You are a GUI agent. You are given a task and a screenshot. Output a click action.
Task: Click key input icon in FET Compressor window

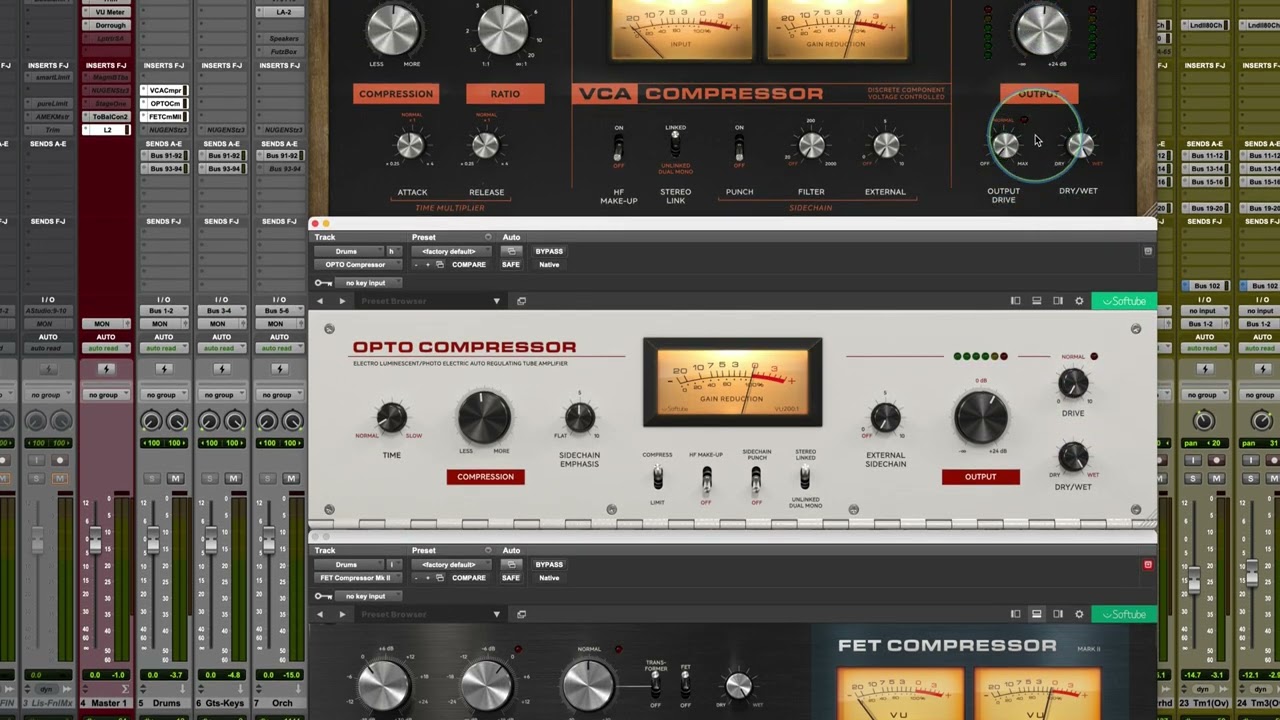(x=323, y=596)
